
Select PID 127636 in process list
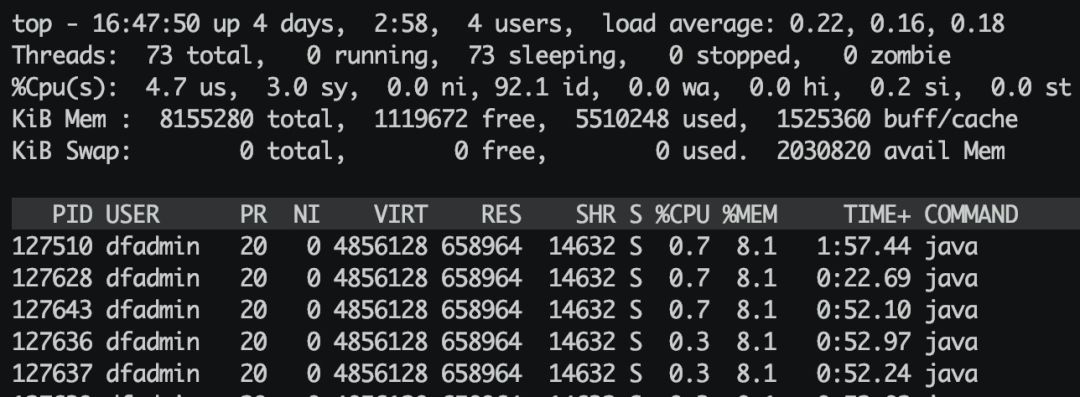[x=52, y=342]
